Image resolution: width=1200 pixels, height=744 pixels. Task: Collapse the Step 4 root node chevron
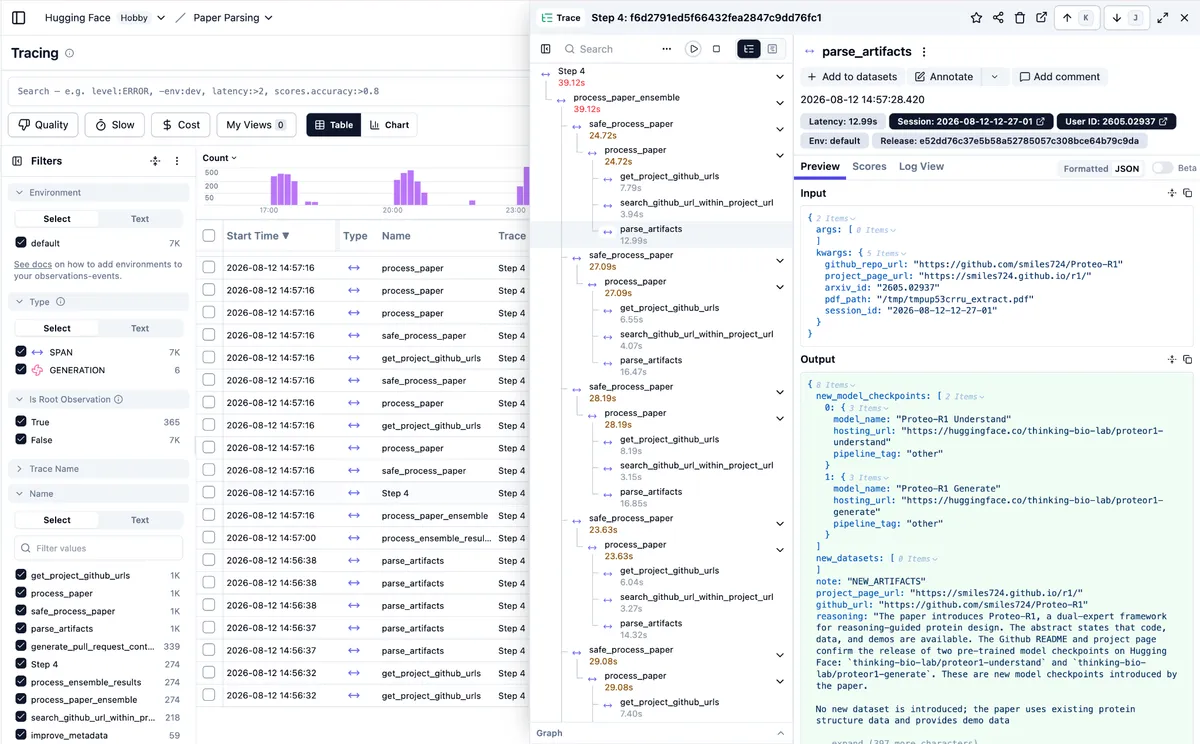point(780,77)
